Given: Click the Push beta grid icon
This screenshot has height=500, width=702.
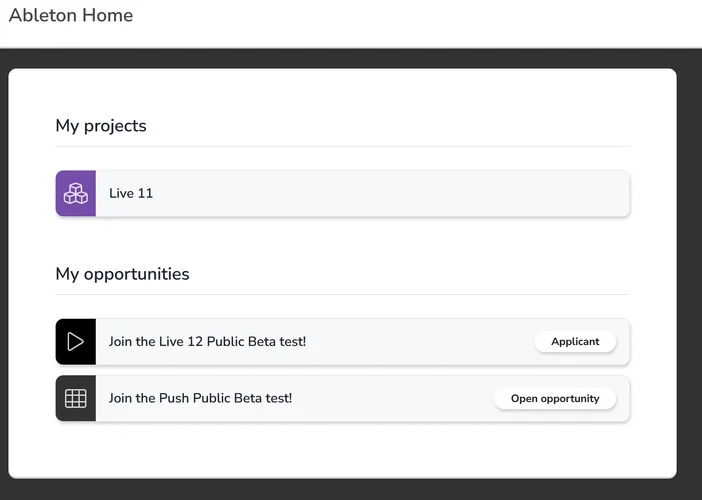Looking at the screenshot, I should click(76, 398).
